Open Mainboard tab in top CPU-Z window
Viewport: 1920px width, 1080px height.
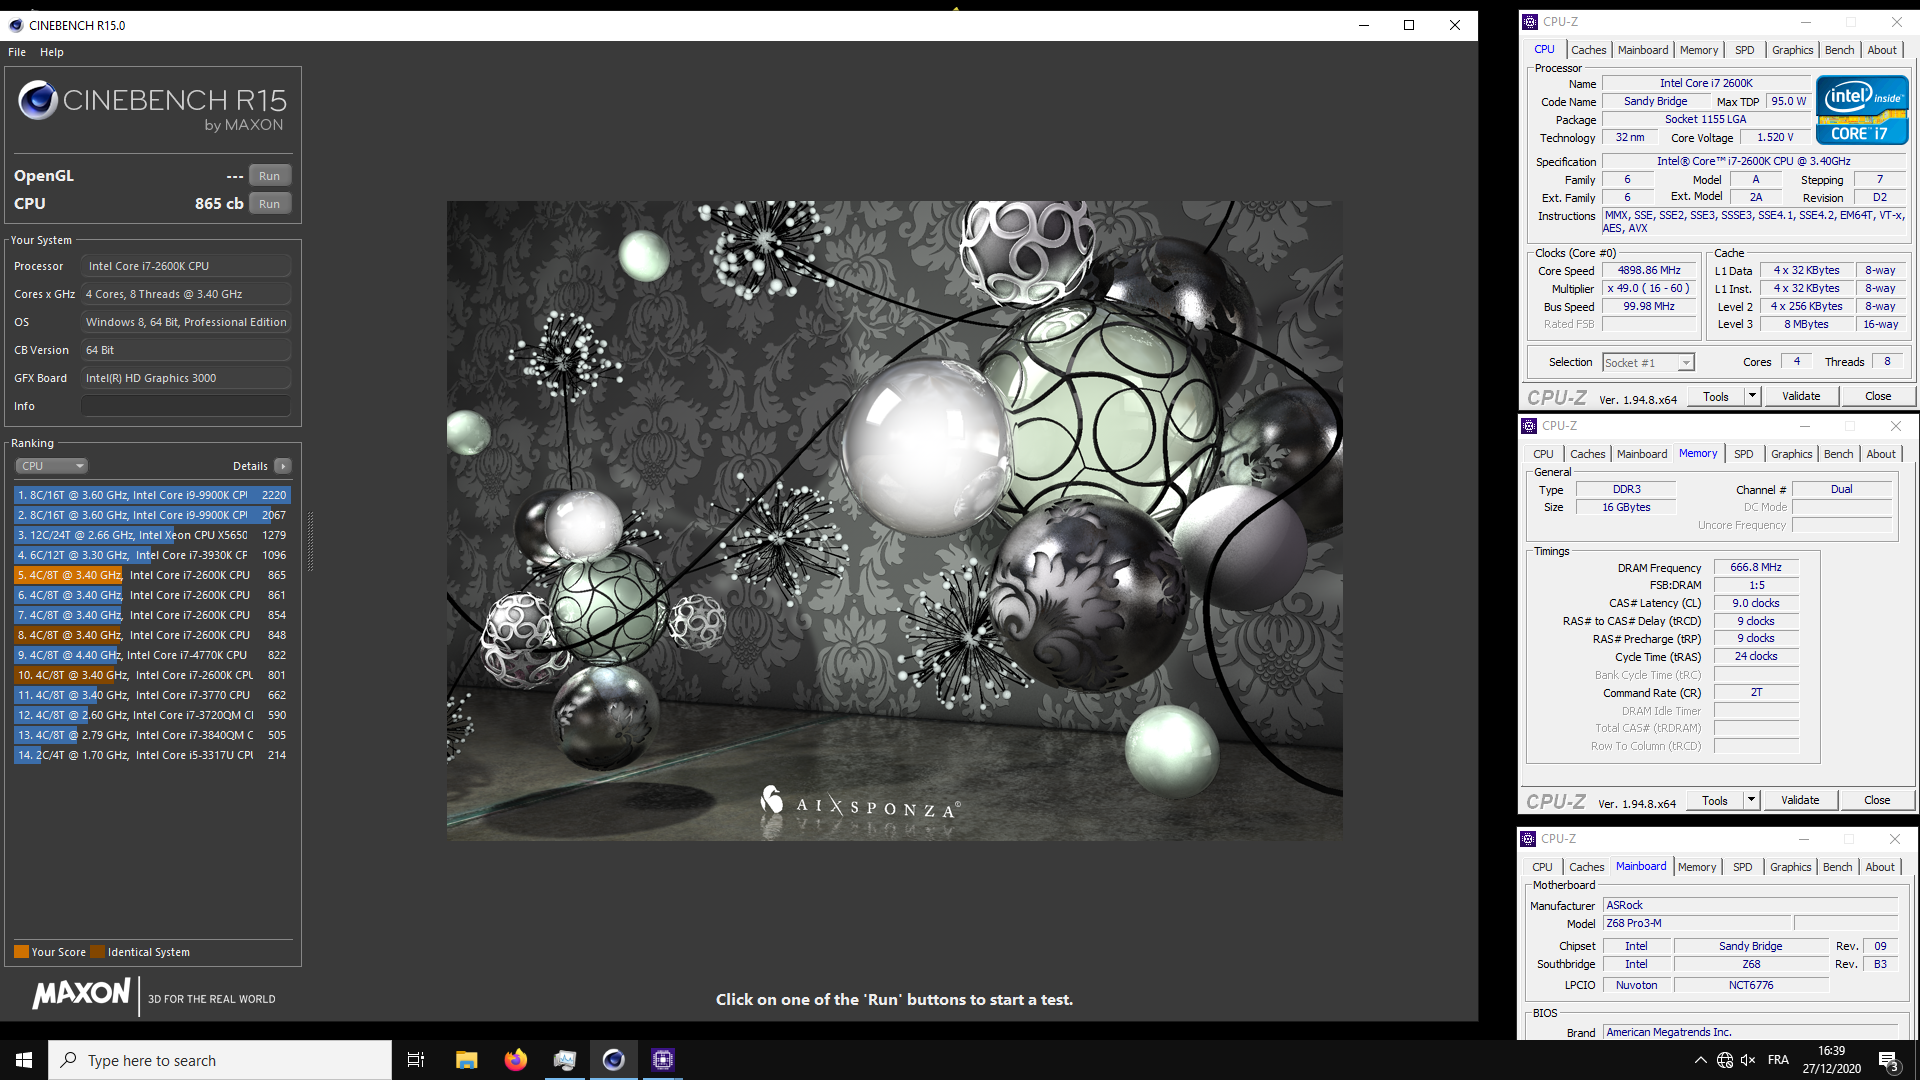1643,50
